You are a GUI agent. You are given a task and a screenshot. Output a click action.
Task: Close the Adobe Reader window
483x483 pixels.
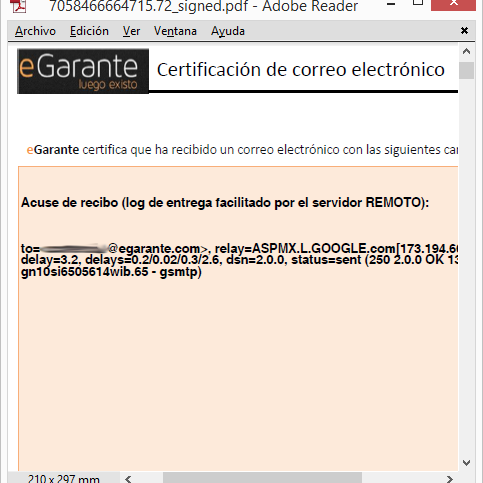[x=453, y=4]
